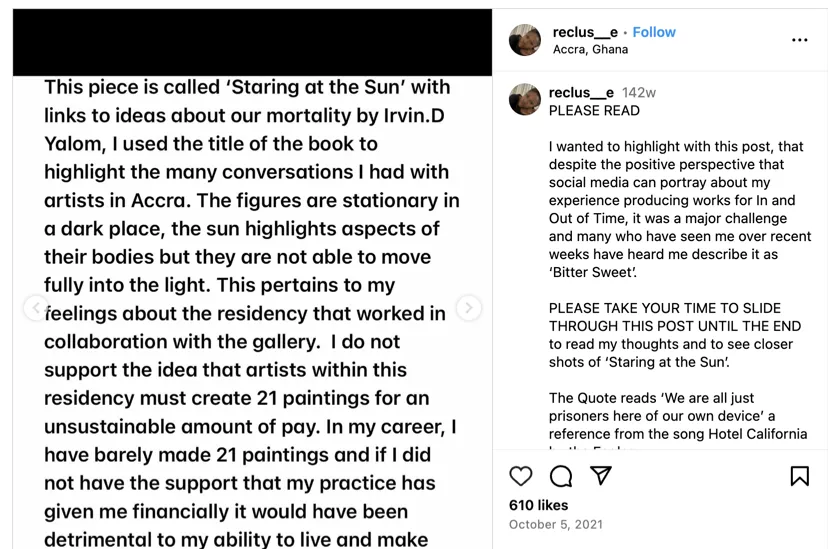This screenshot has height=549, width=828.
Task: Open the three-dot more options menu
Action: [x=799, y=40]
